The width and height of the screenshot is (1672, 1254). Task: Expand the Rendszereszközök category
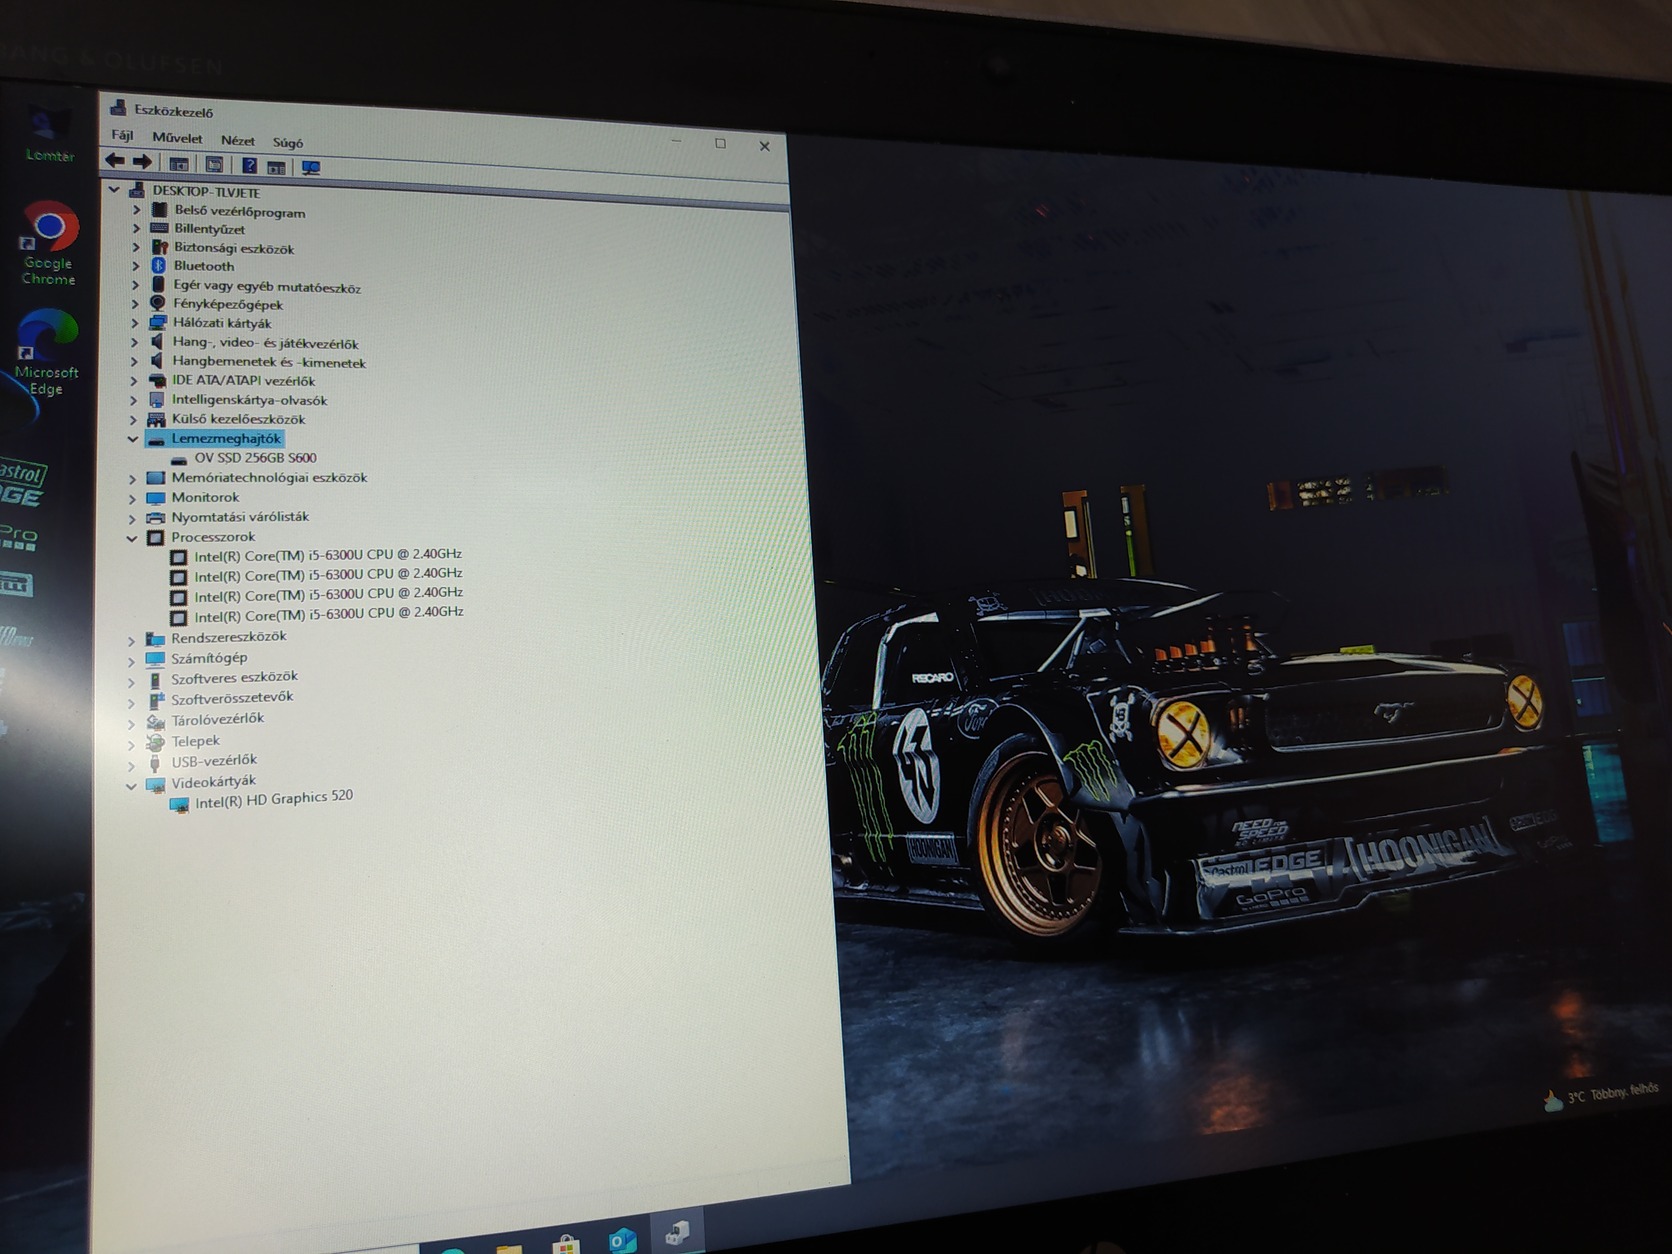click(131, 640)
